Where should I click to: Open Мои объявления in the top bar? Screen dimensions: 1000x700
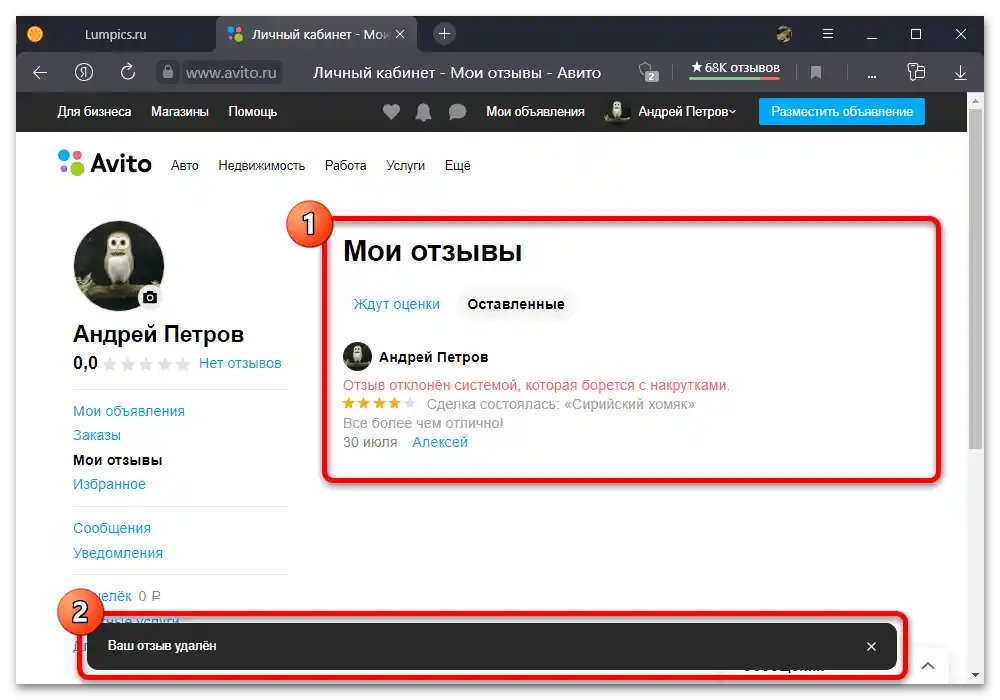point(535,112)
